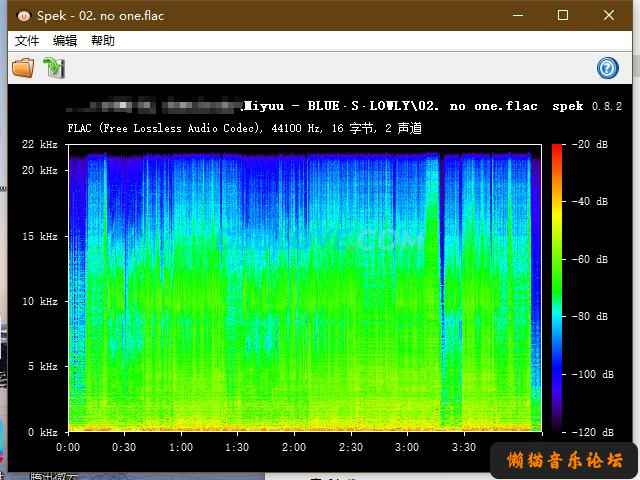This screenshot has height=480, width=640.
Task: Maximize the Spek window
Action: click(x=563, y=16)
